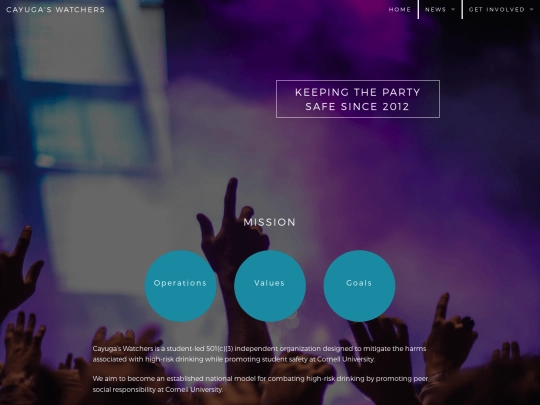Click "national model" text in second paragraph
Image resolution: width=540 pixels, height=405 pixels.
230,378
